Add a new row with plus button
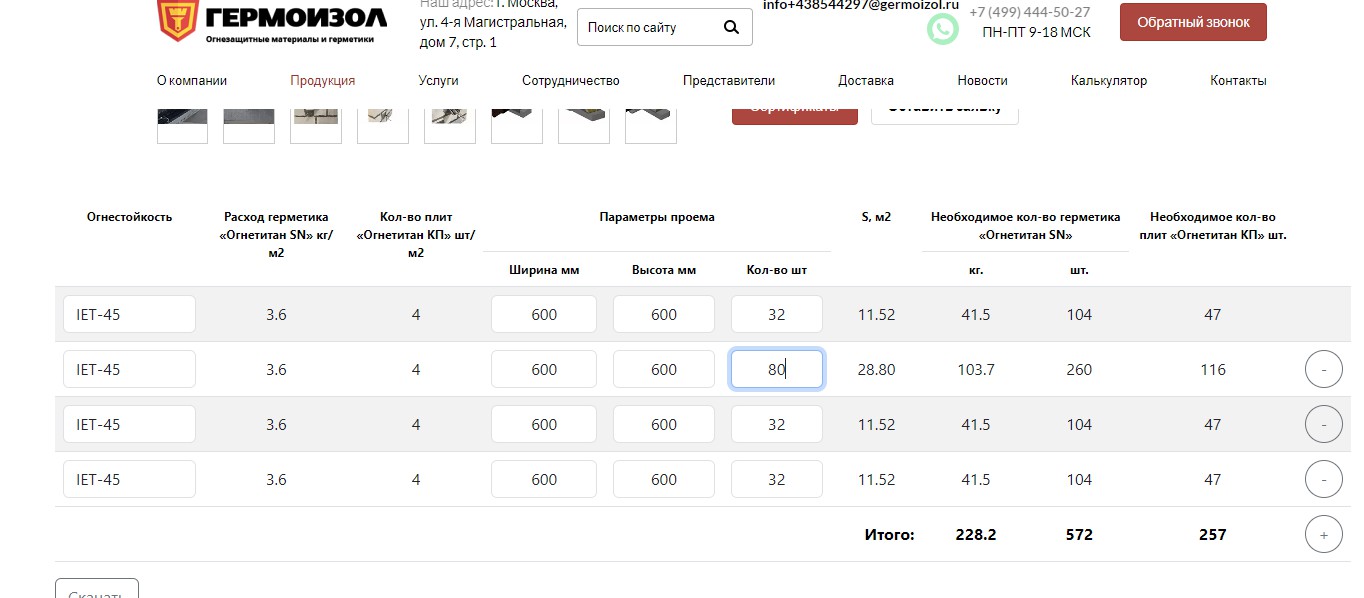Image resolution: width=1364 pixels, height=598 pixels. [x=1324, y=535]
